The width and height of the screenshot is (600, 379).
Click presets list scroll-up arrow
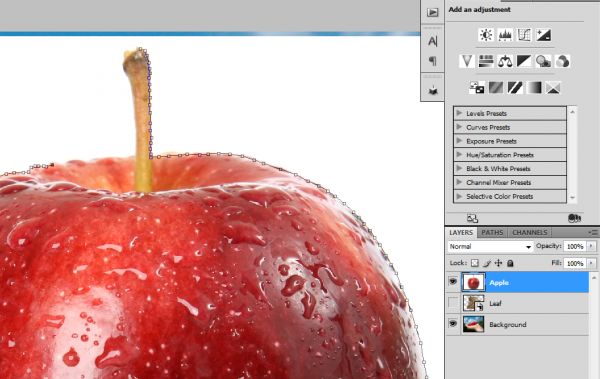573,112
